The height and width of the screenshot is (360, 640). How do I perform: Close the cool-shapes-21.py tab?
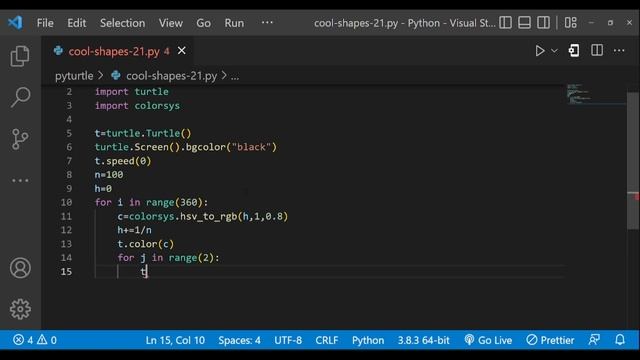pos(182,51)
